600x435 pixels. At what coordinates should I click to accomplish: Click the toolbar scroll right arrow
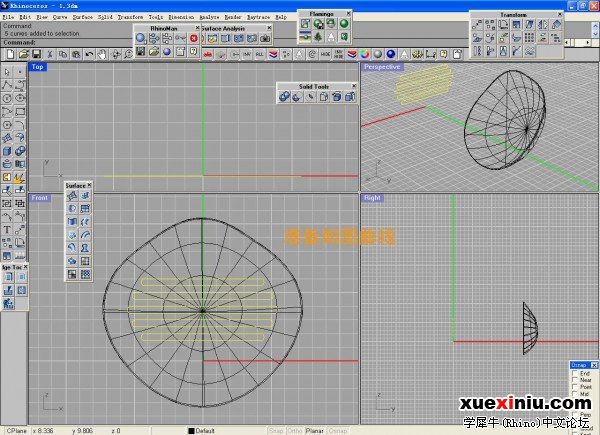click(588, 43)
